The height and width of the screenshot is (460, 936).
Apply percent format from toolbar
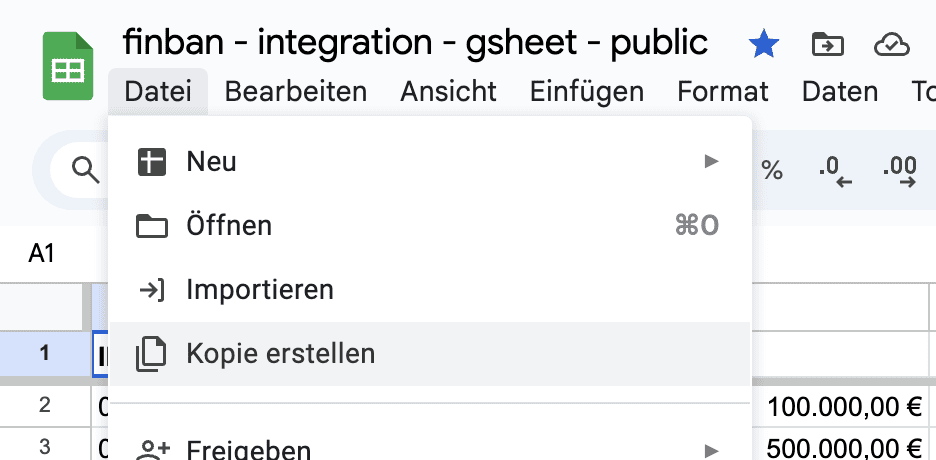[x=772, y=170]
